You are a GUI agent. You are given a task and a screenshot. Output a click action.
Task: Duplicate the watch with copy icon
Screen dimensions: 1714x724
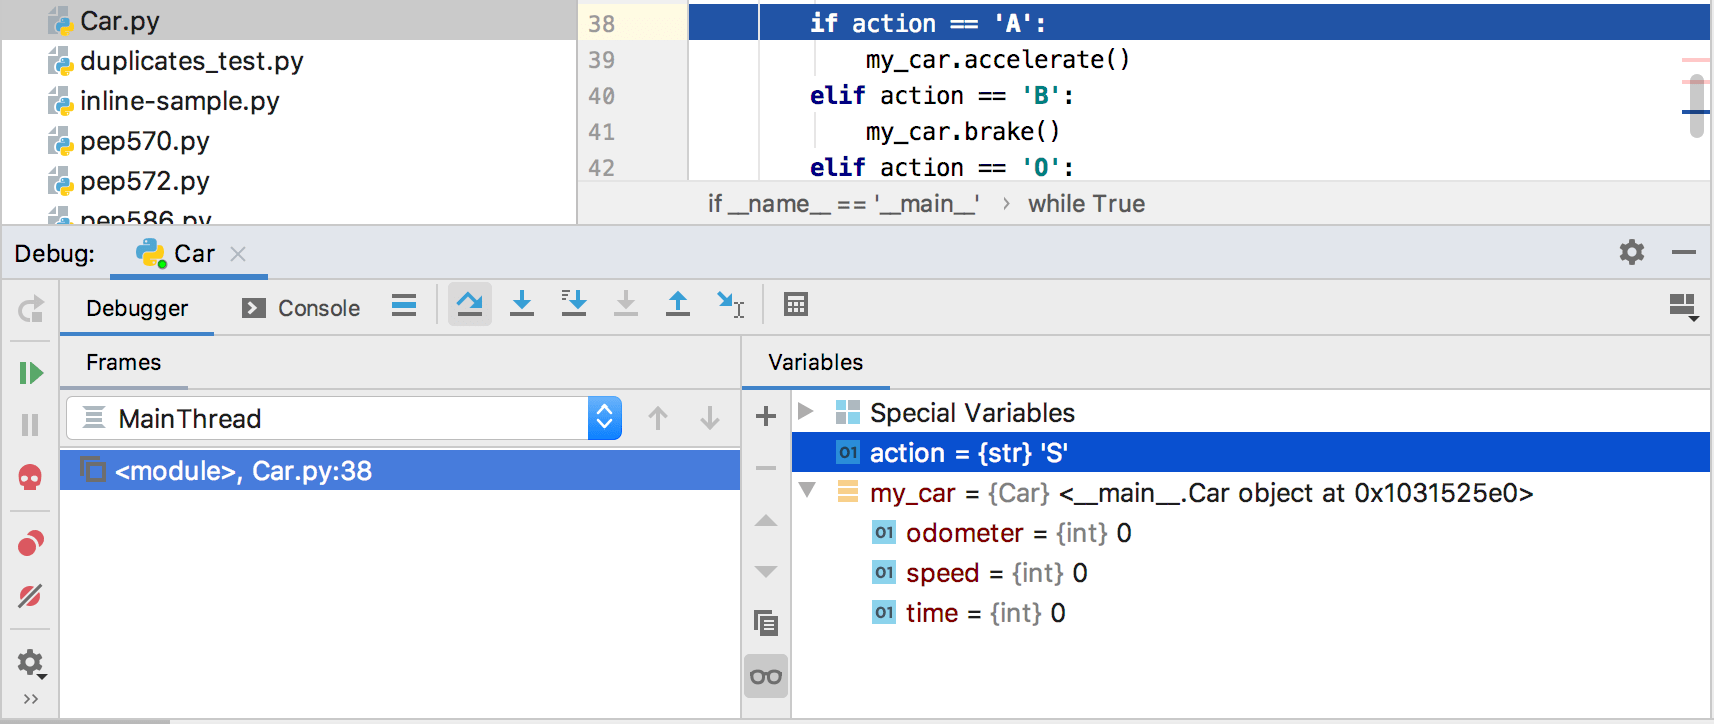pyautogui.click(x=766, y=624)
